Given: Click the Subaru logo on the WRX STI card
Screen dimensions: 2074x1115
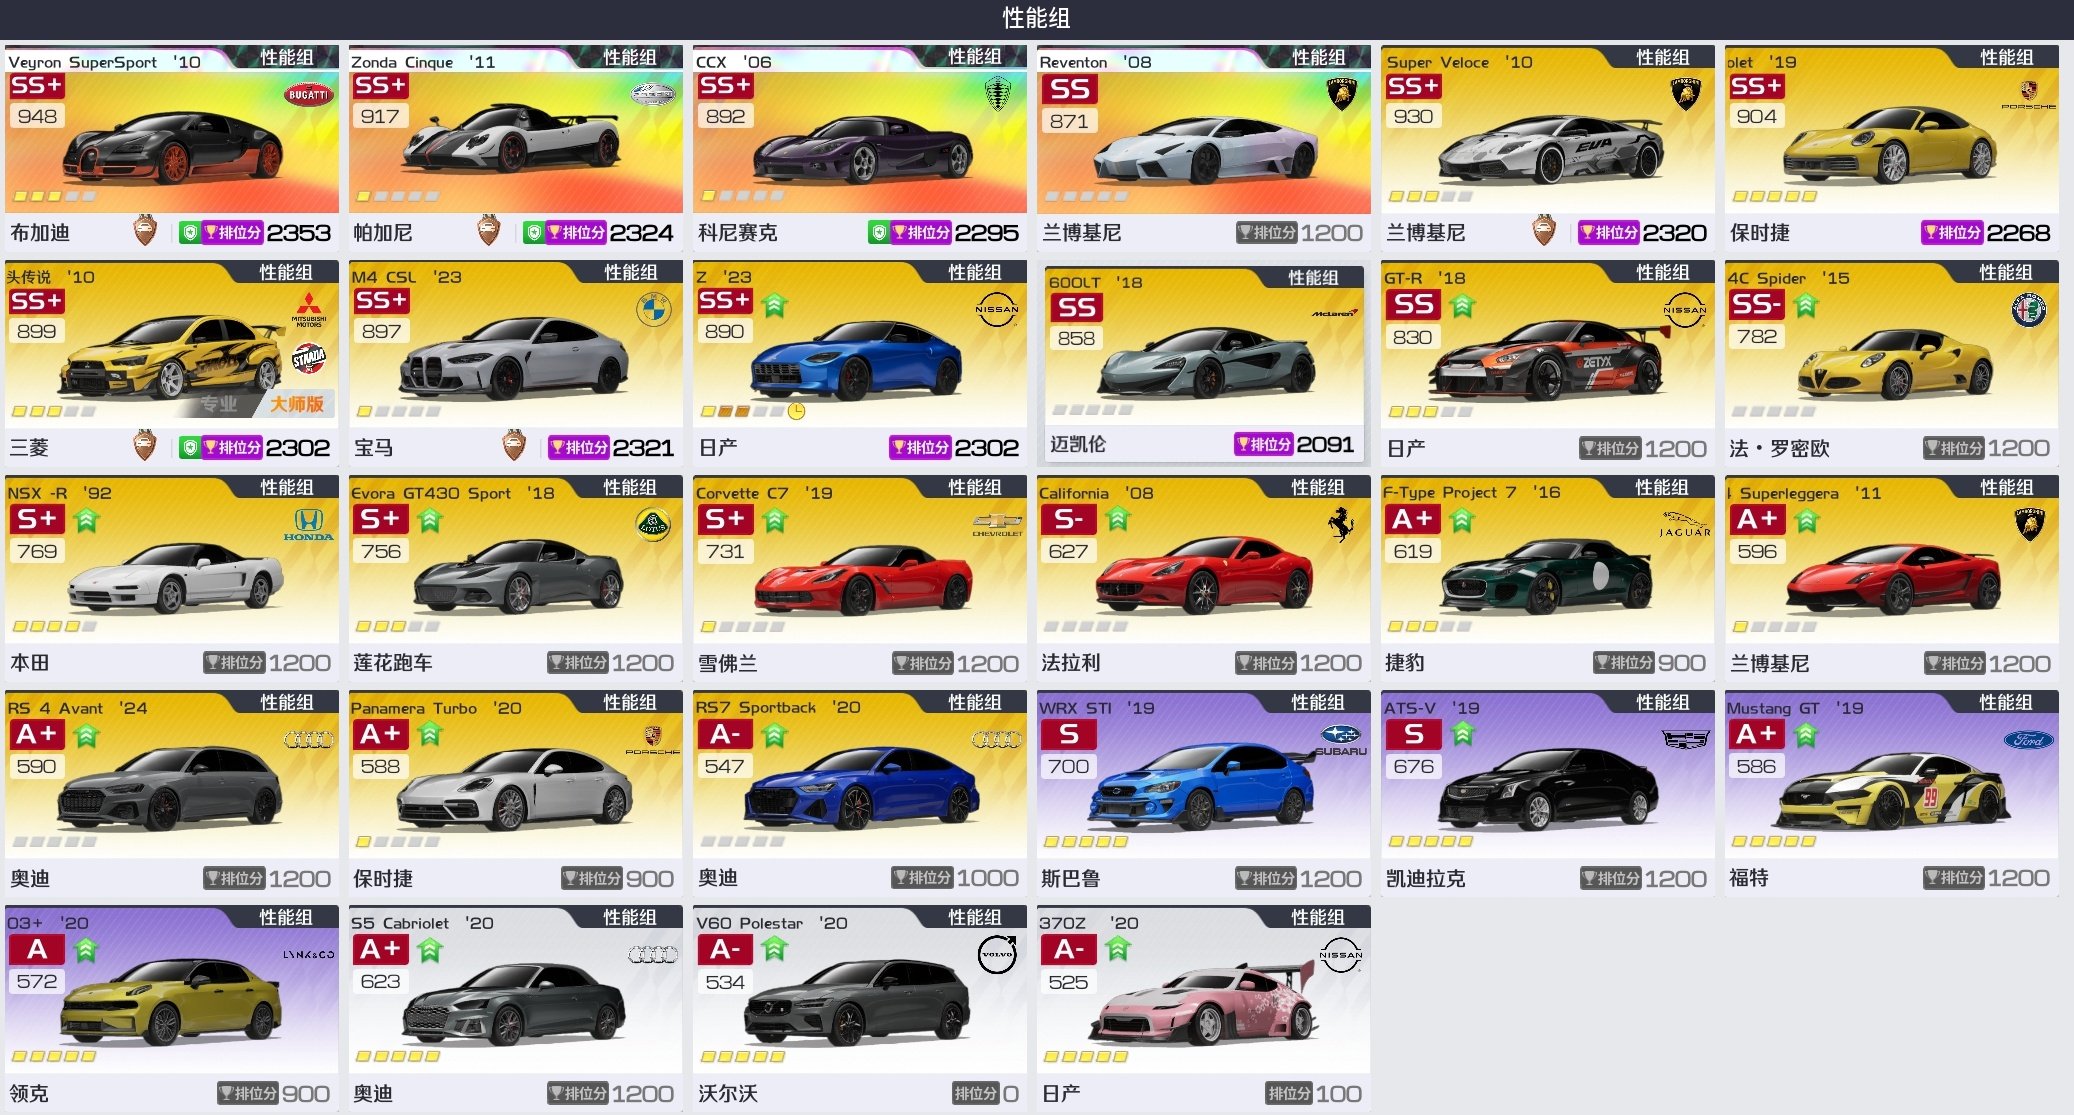Looking at the screenshot, I should 1340,741.
